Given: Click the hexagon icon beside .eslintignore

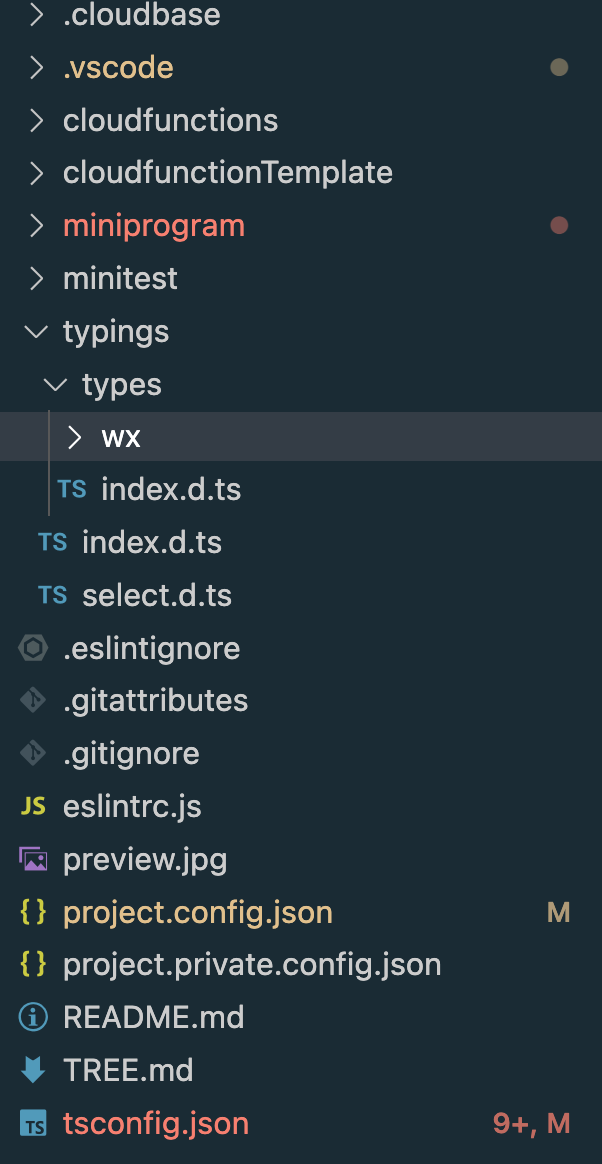Looking at the screenshot, I should point(33,648).
